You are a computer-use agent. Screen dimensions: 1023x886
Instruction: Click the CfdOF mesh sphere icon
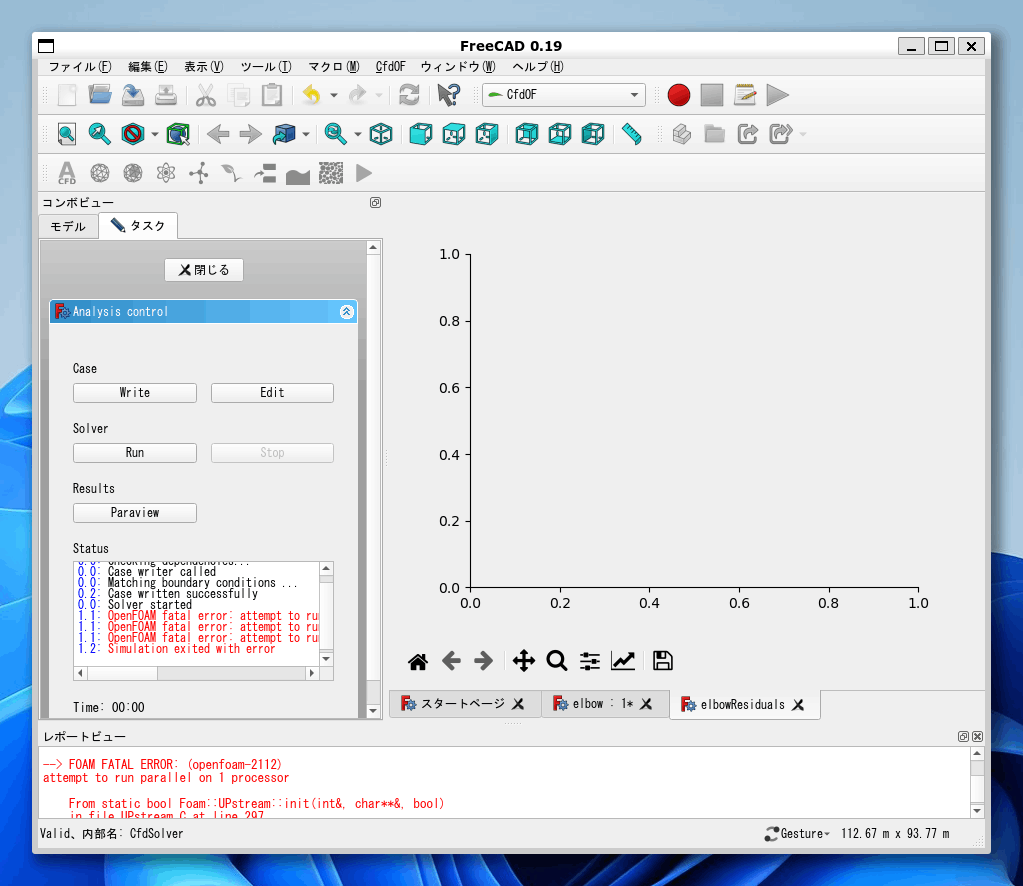(x=100, y=174)
